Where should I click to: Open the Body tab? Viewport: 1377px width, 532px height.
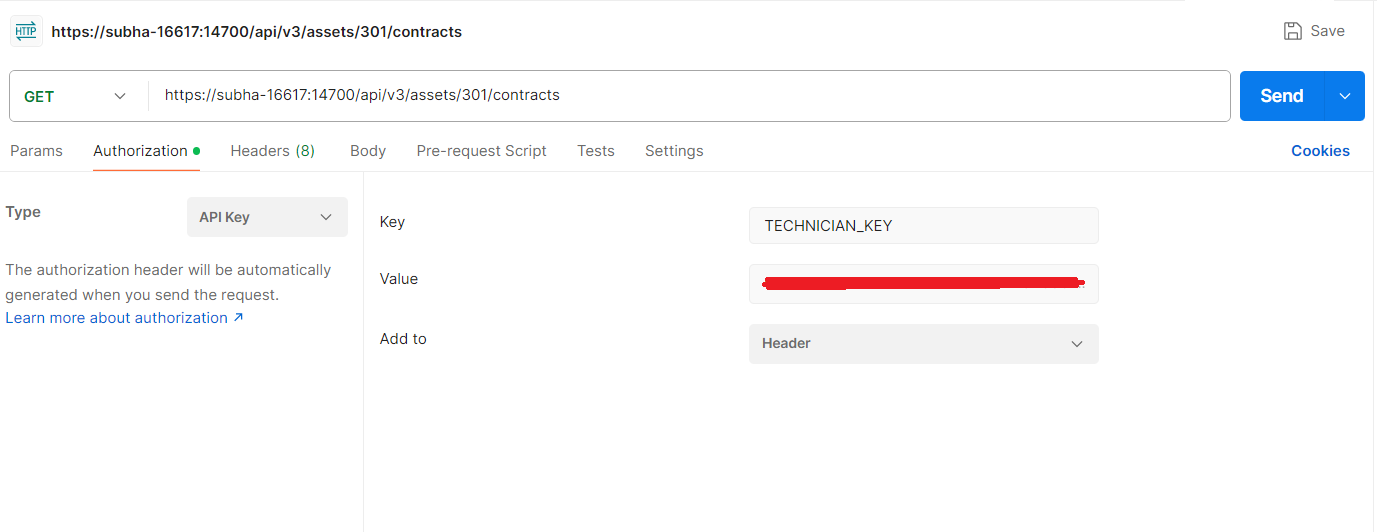coord(368,151)
